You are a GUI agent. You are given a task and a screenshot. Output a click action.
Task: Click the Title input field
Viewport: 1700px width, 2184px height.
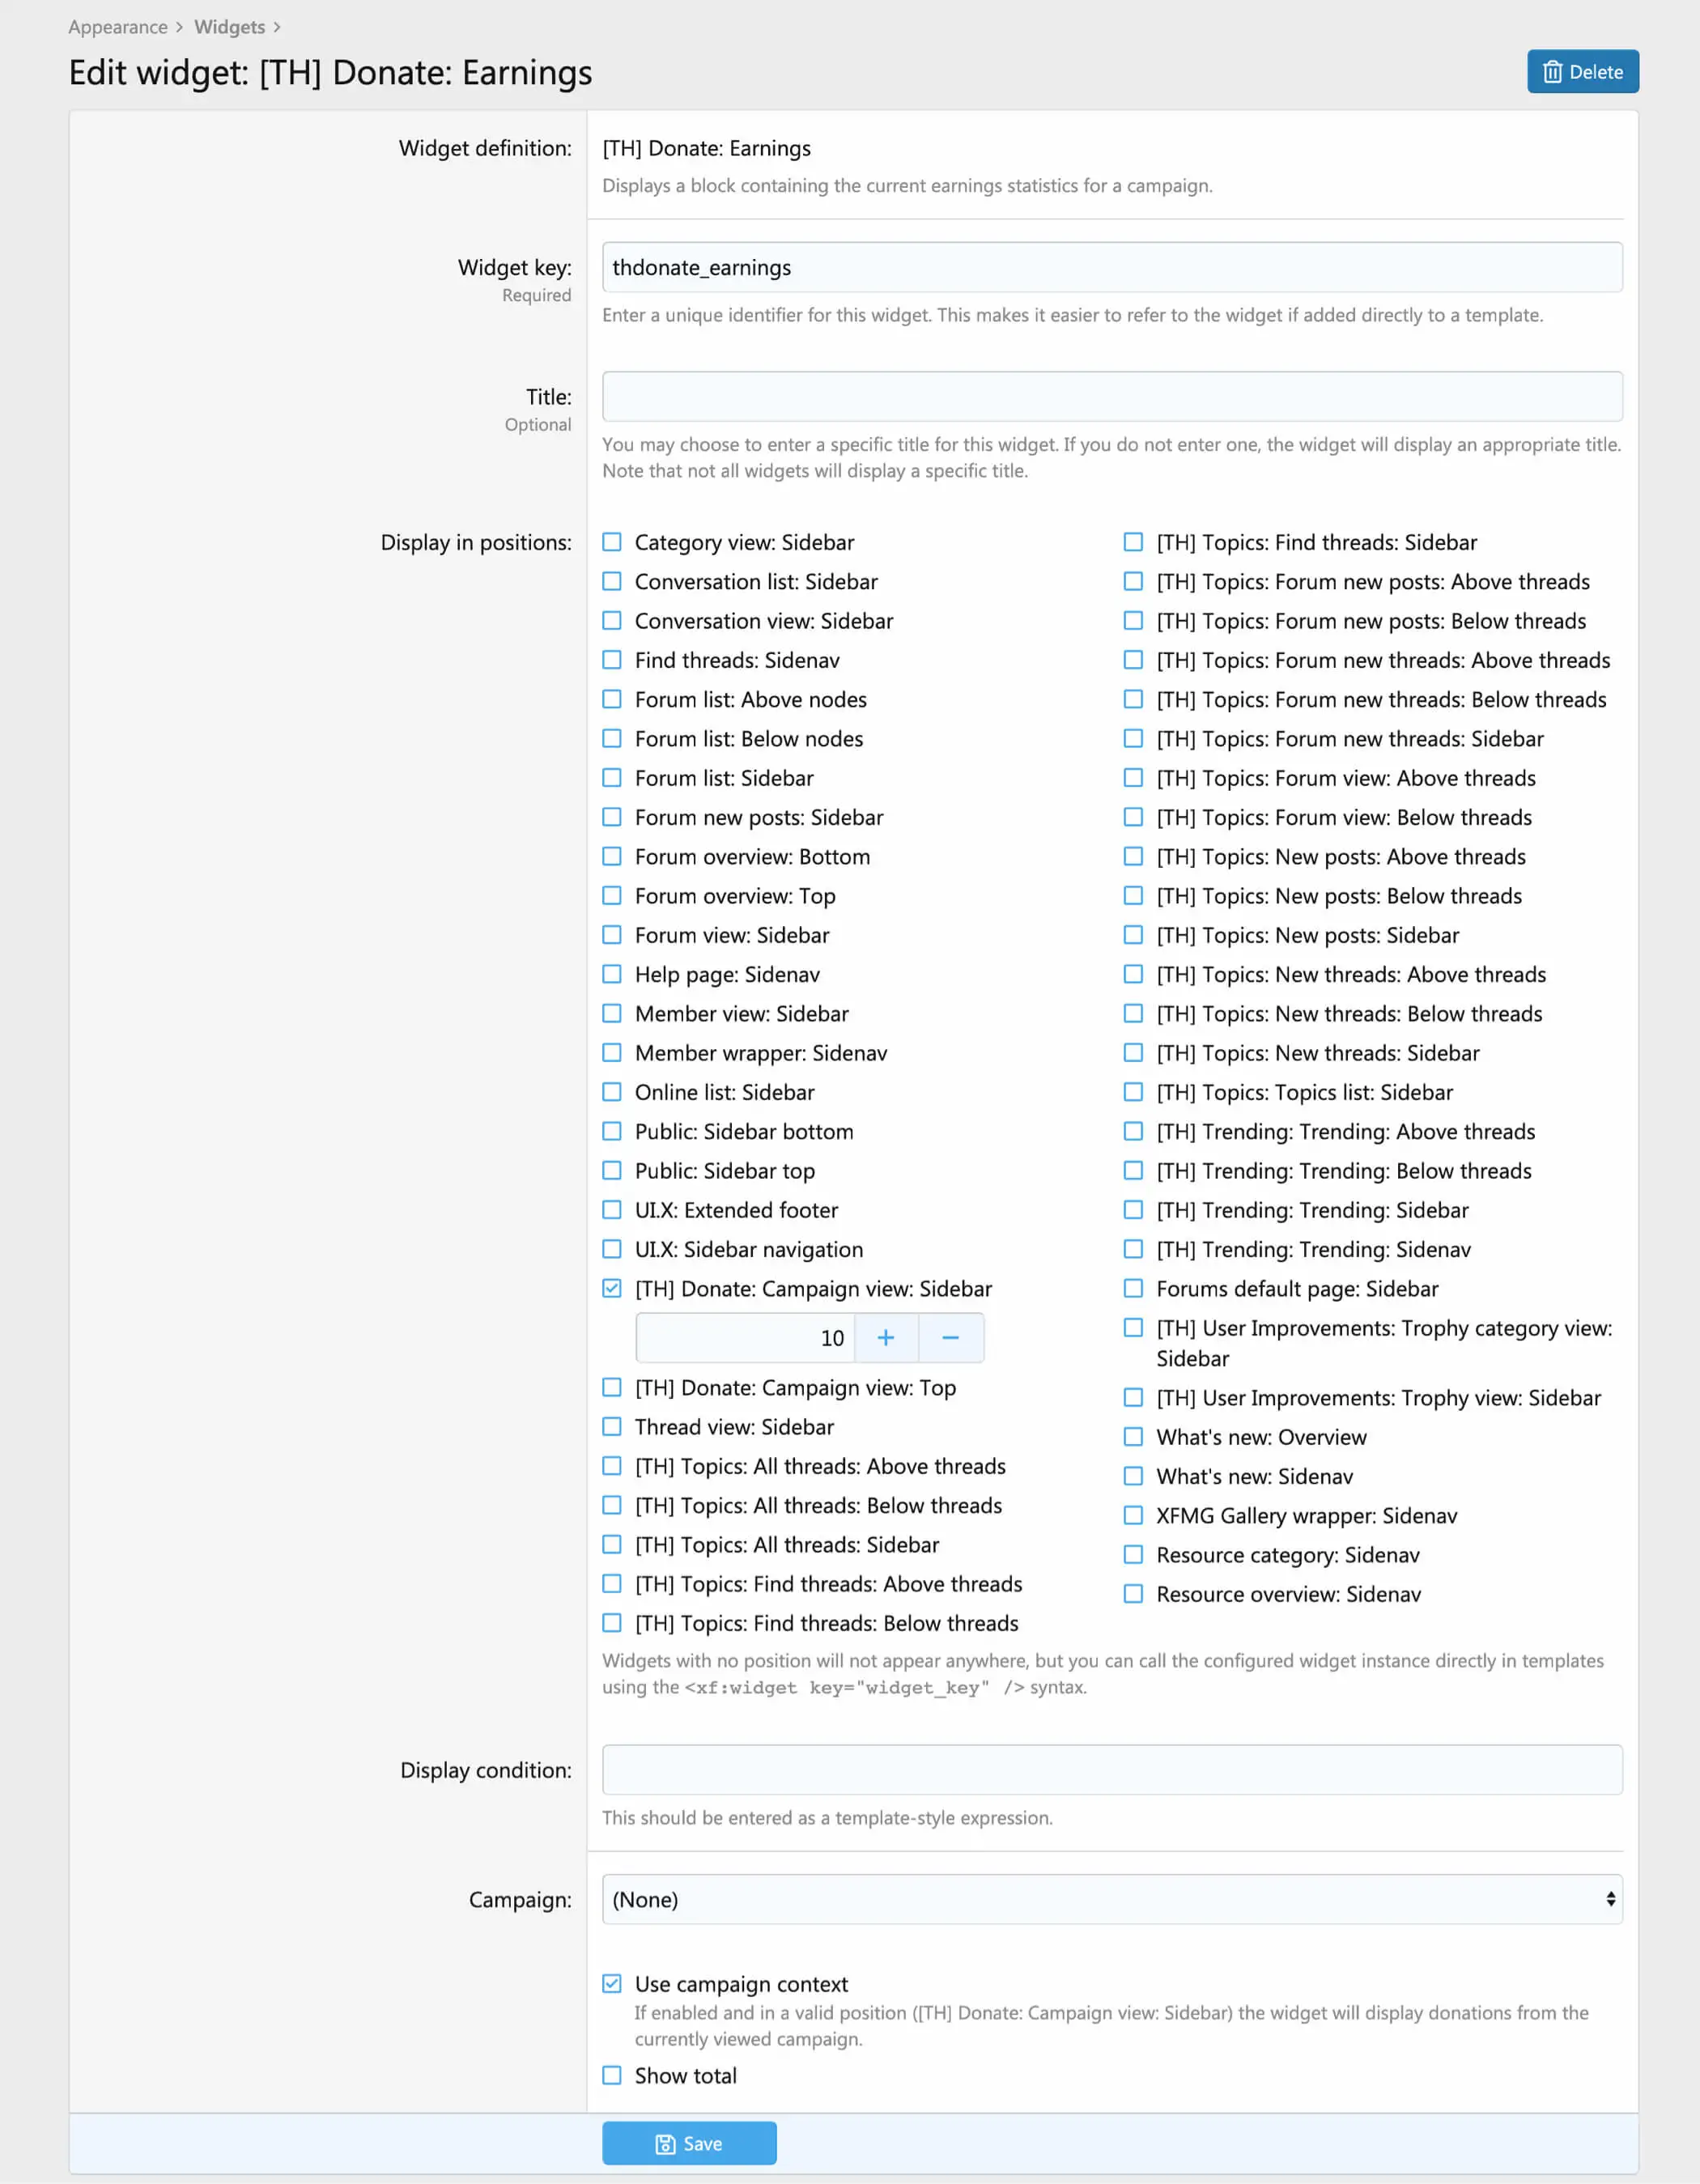click(1111, 397)
